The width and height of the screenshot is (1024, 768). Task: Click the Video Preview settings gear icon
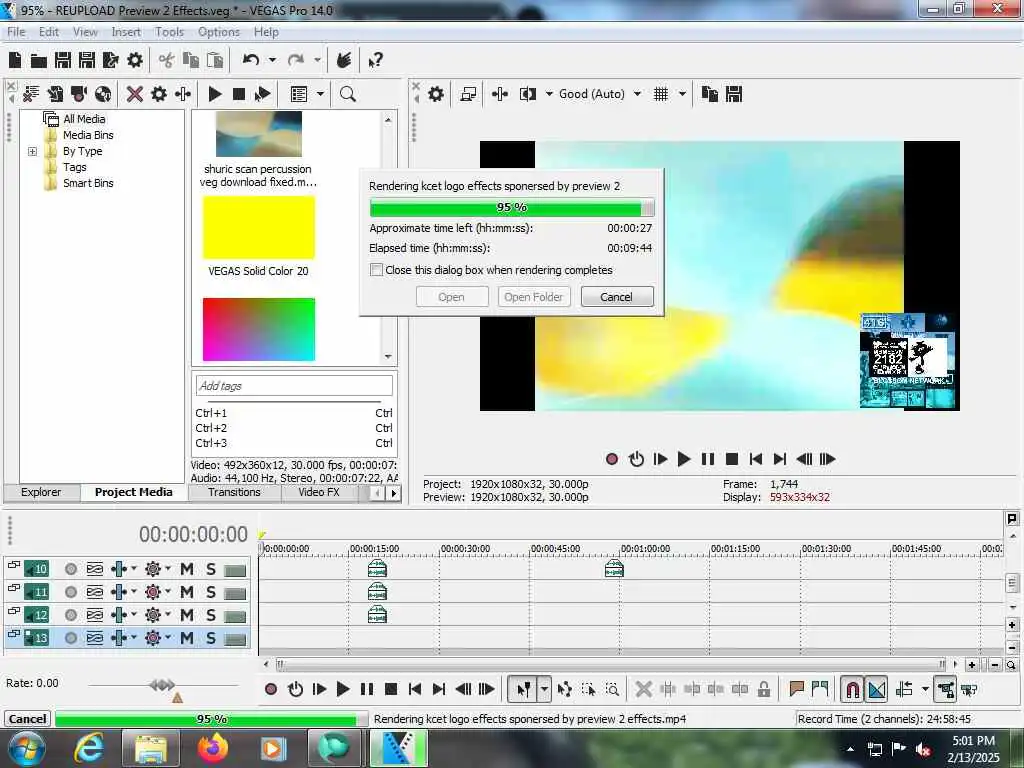[x=436, y=94]
